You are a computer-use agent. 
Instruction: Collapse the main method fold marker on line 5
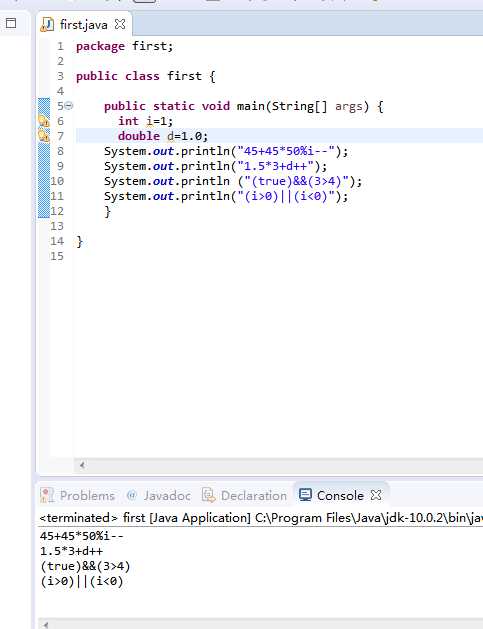point(69,106)
